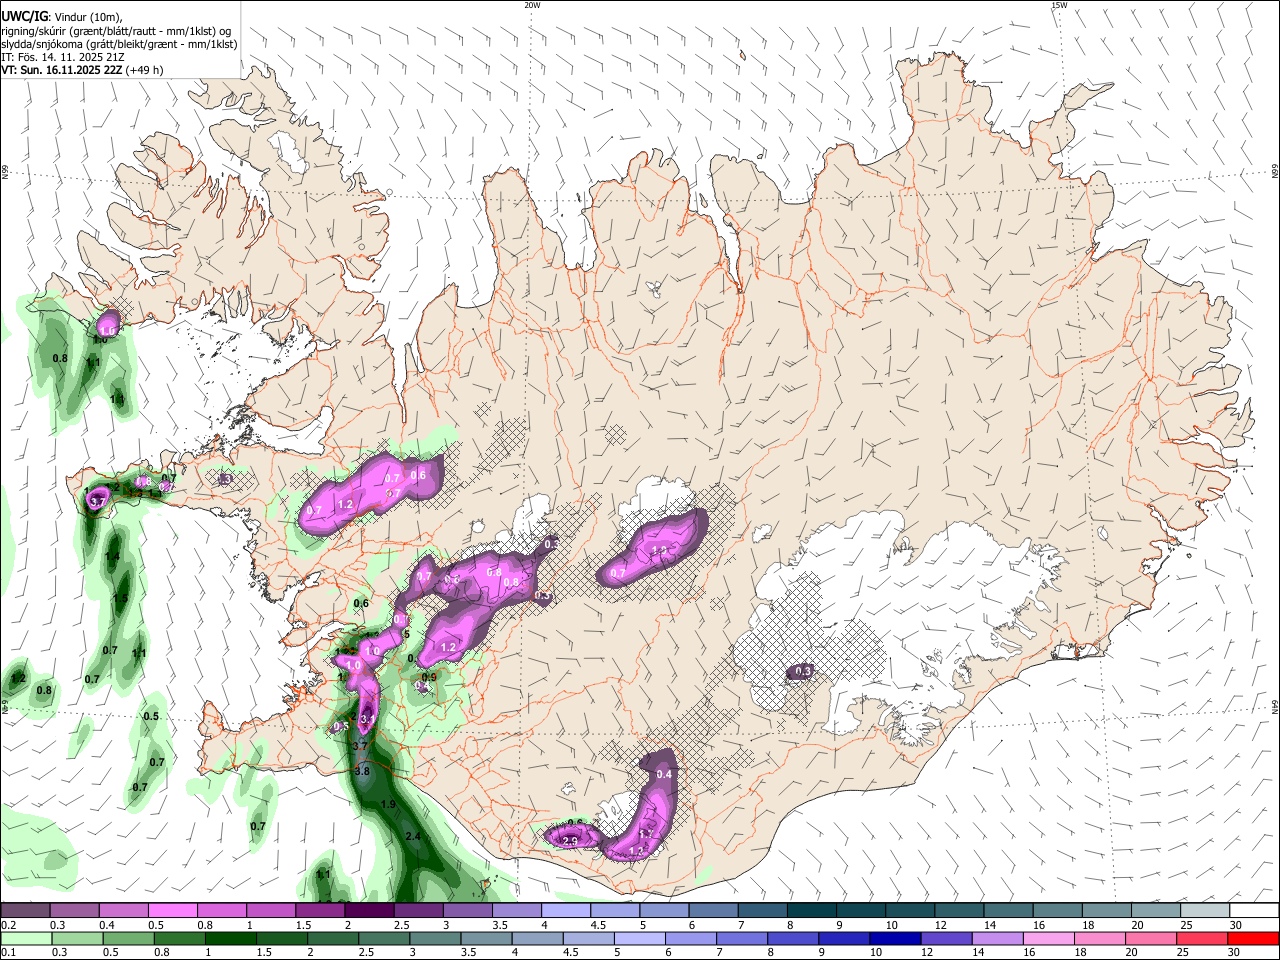
Task: Select the upper legend swatch starting at 14
Action: [1008, 910]
